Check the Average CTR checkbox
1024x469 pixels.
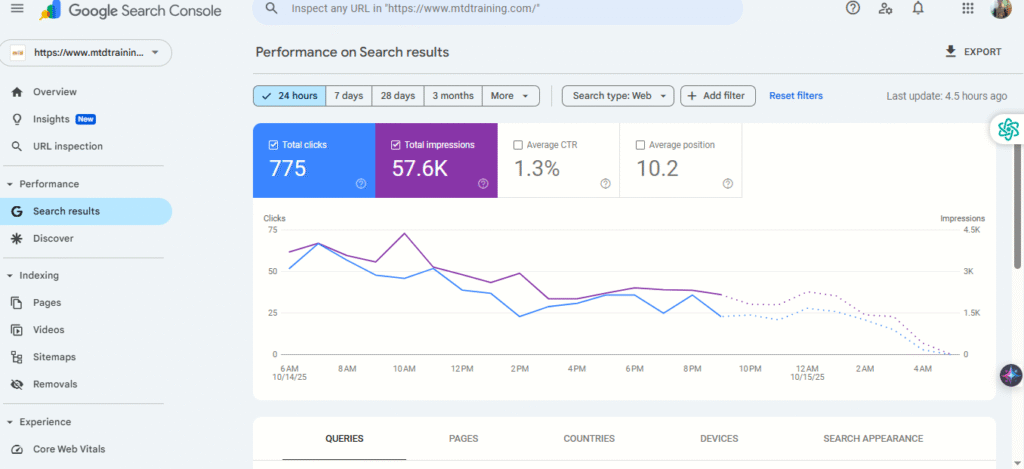518,145
